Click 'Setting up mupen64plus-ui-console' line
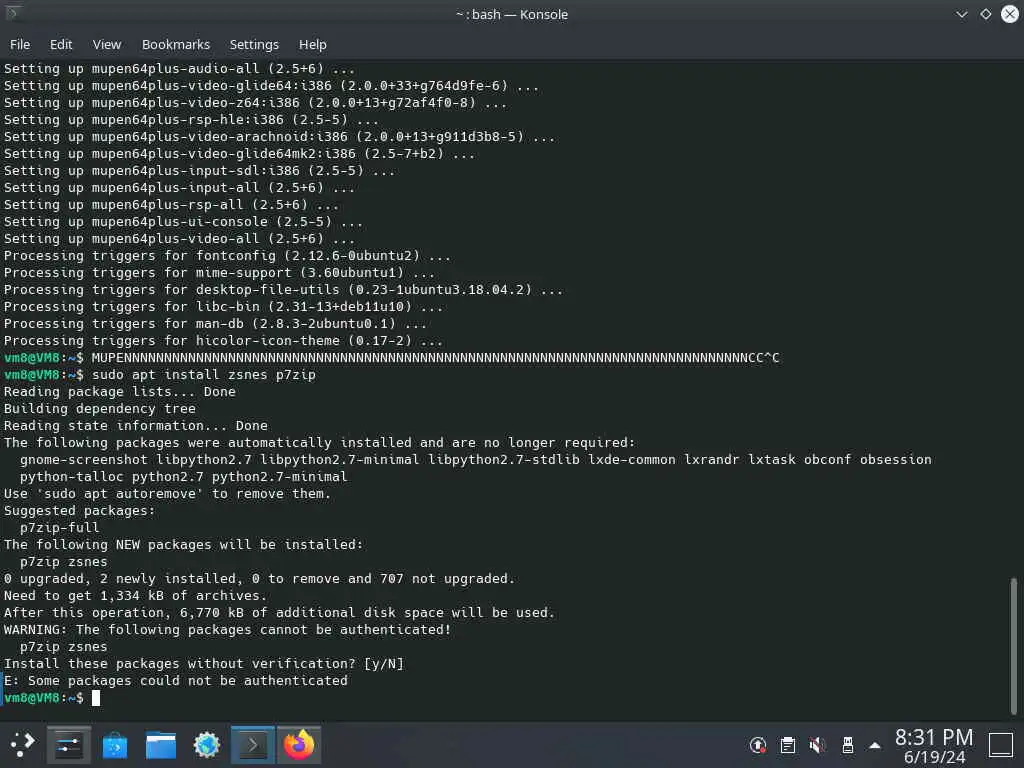 coord(184,221)
